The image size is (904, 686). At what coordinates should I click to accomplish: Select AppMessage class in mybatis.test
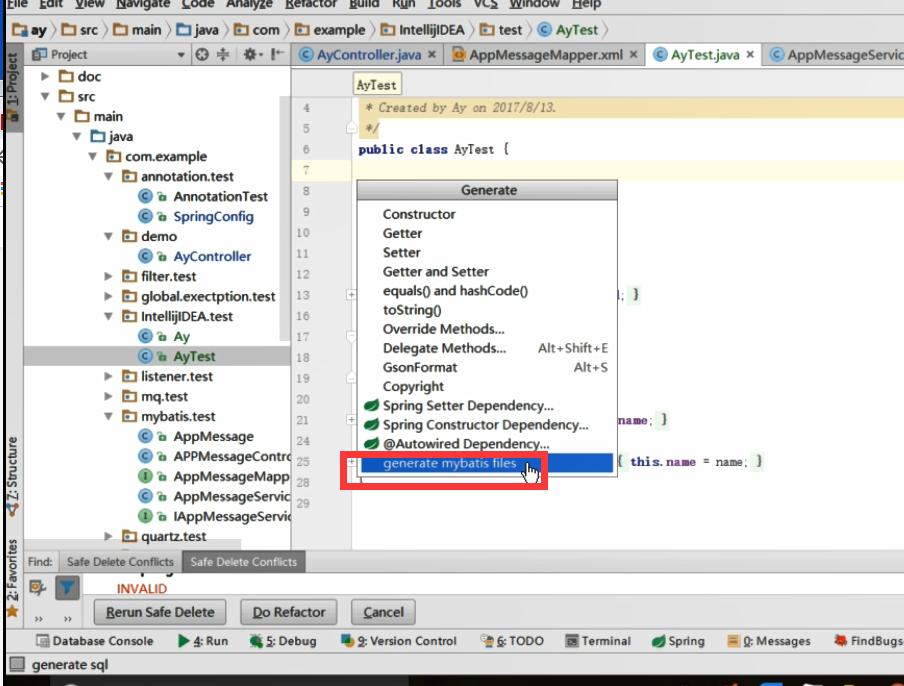213,436
